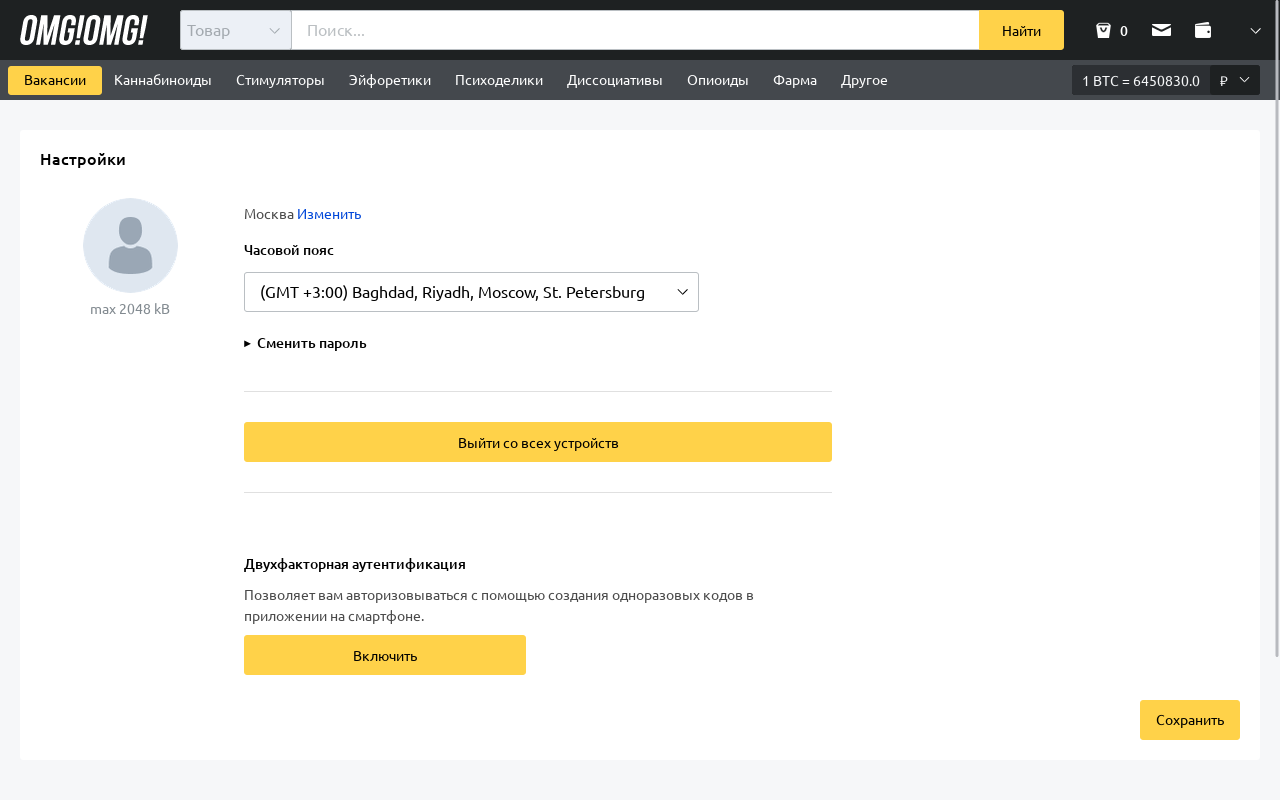The width and height of the screenshot is (1280, 800).
Task: Click Включить two-factor authentication button
Action: coord(385,655)
